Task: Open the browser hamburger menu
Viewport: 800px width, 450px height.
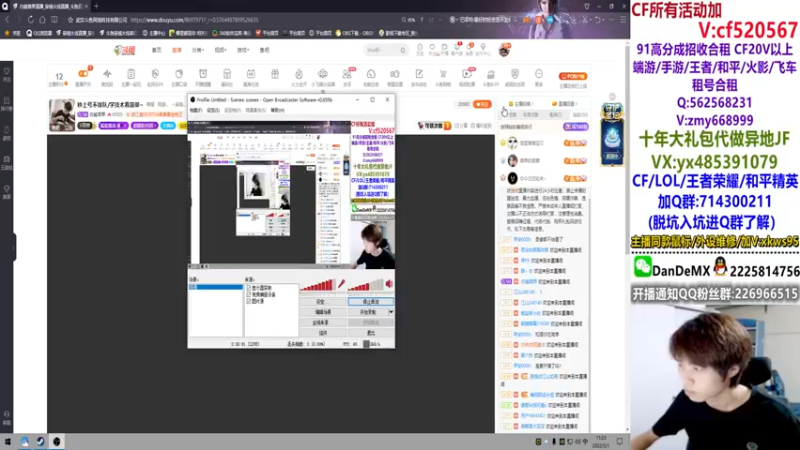Action: [x=623, y=20]
